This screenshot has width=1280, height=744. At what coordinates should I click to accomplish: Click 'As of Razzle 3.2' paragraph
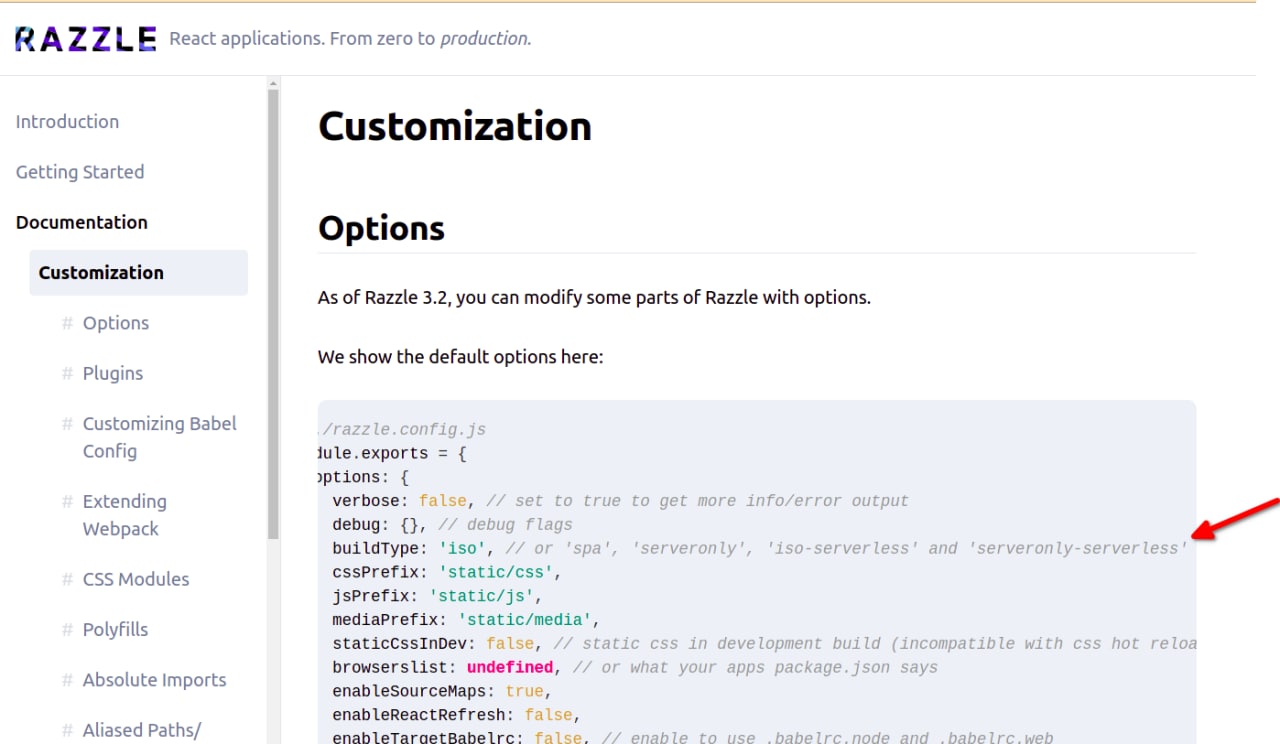coord(594,297)
